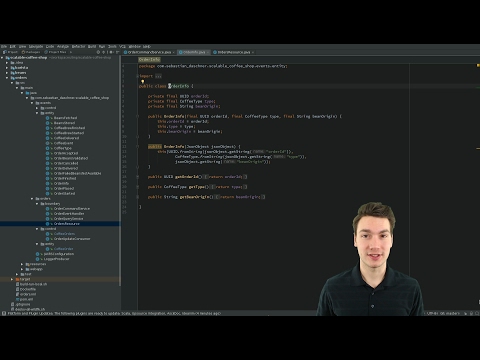Open the Project panel settings gear

(111, 52)
